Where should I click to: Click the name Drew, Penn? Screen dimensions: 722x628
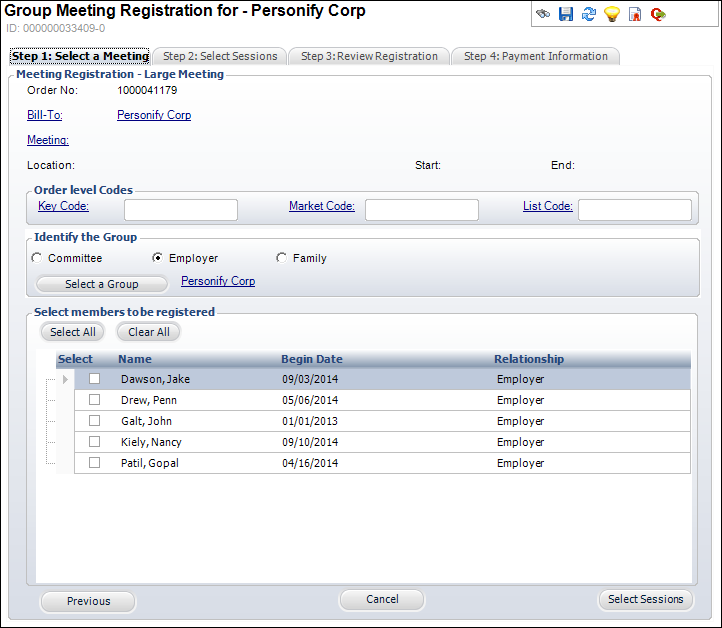click(x=149, y=401)
